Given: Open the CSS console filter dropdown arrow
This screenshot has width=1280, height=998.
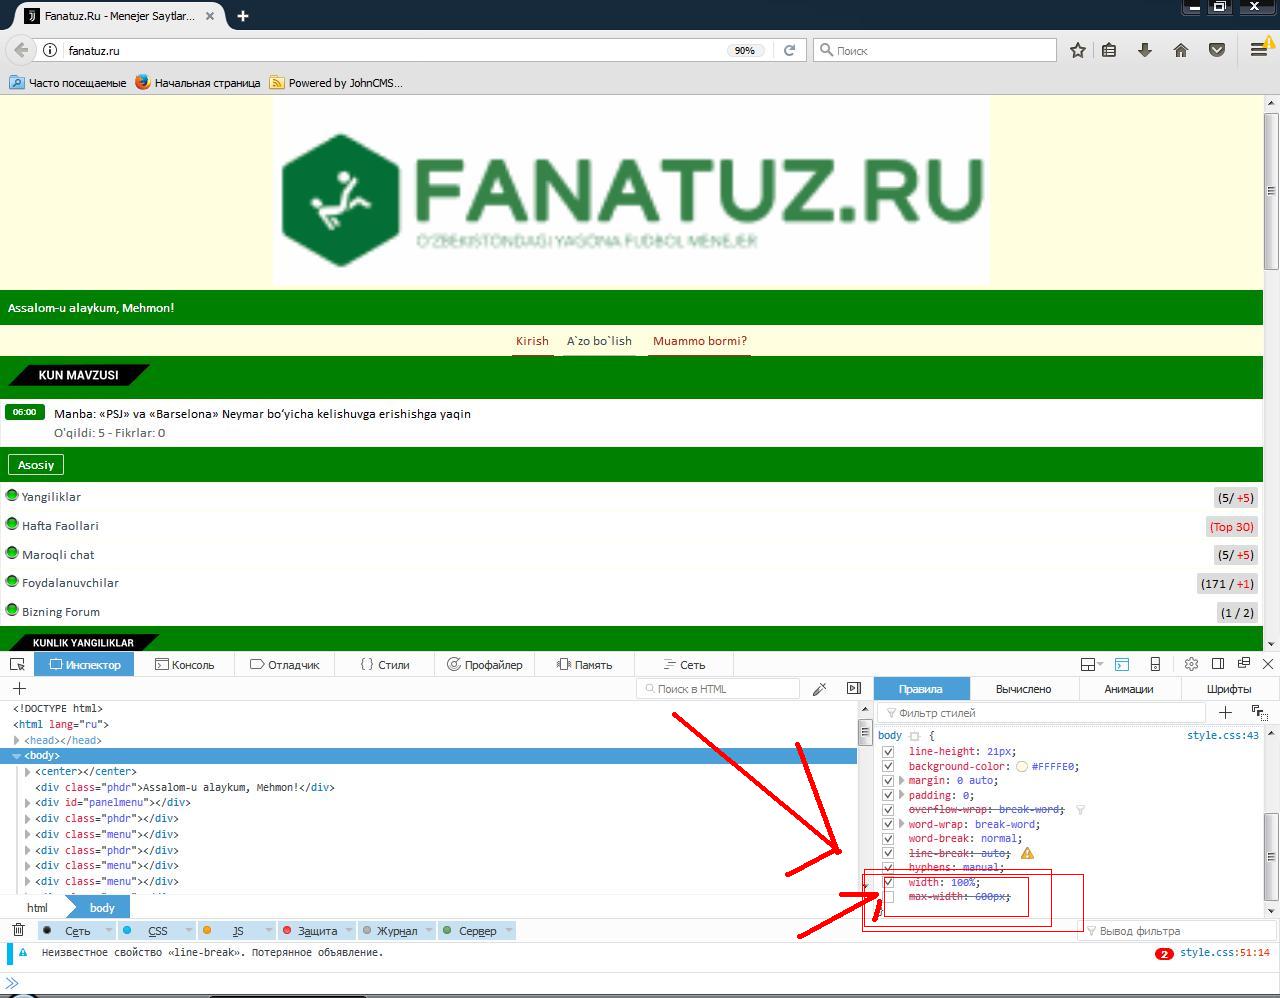Looking at the screenshot, I should [x=188, y=930].
